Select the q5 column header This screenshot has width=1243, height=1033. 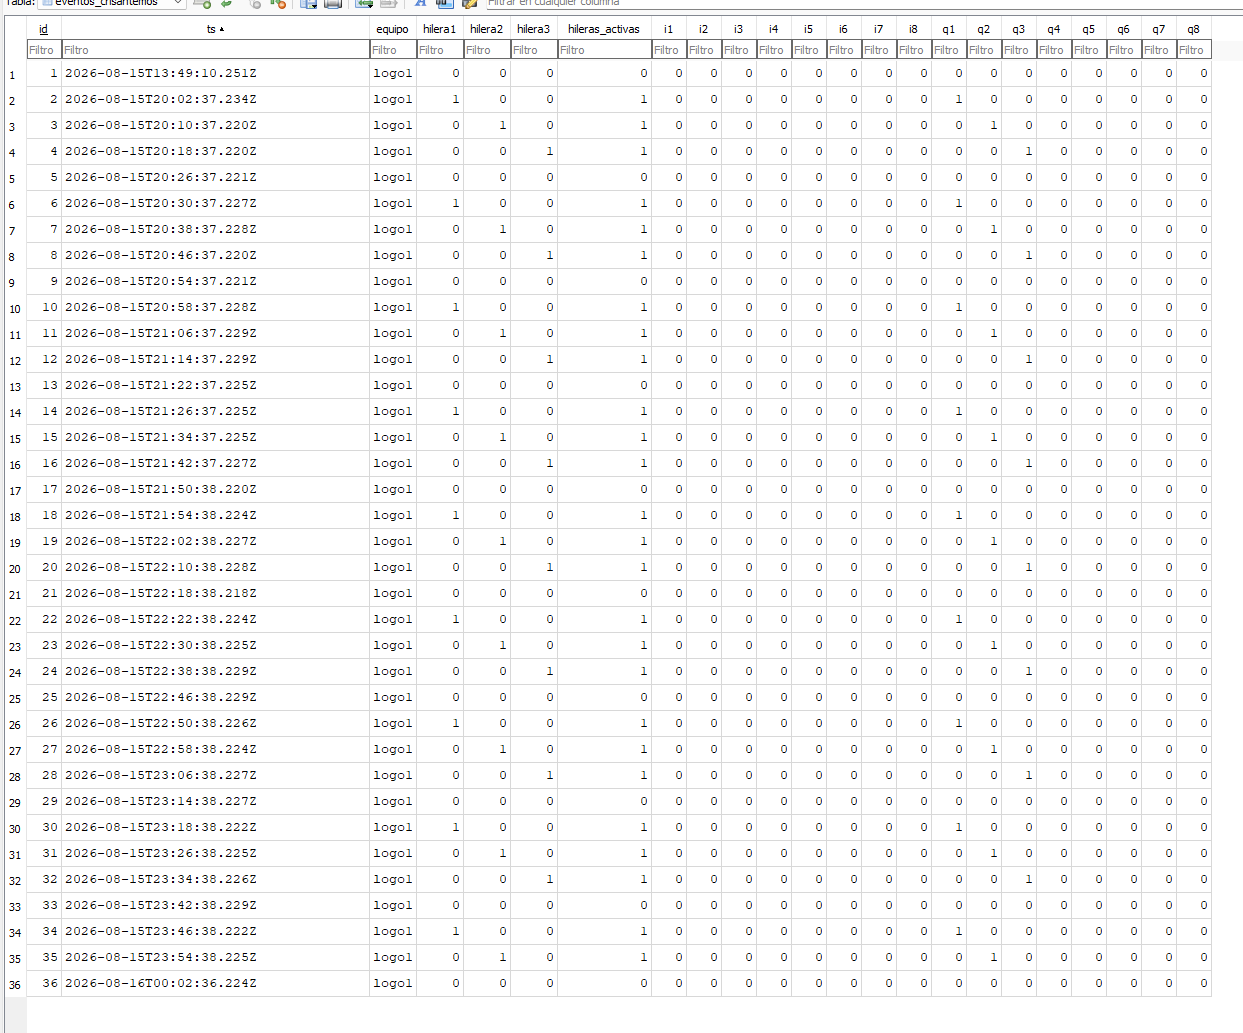[1088, 29]
